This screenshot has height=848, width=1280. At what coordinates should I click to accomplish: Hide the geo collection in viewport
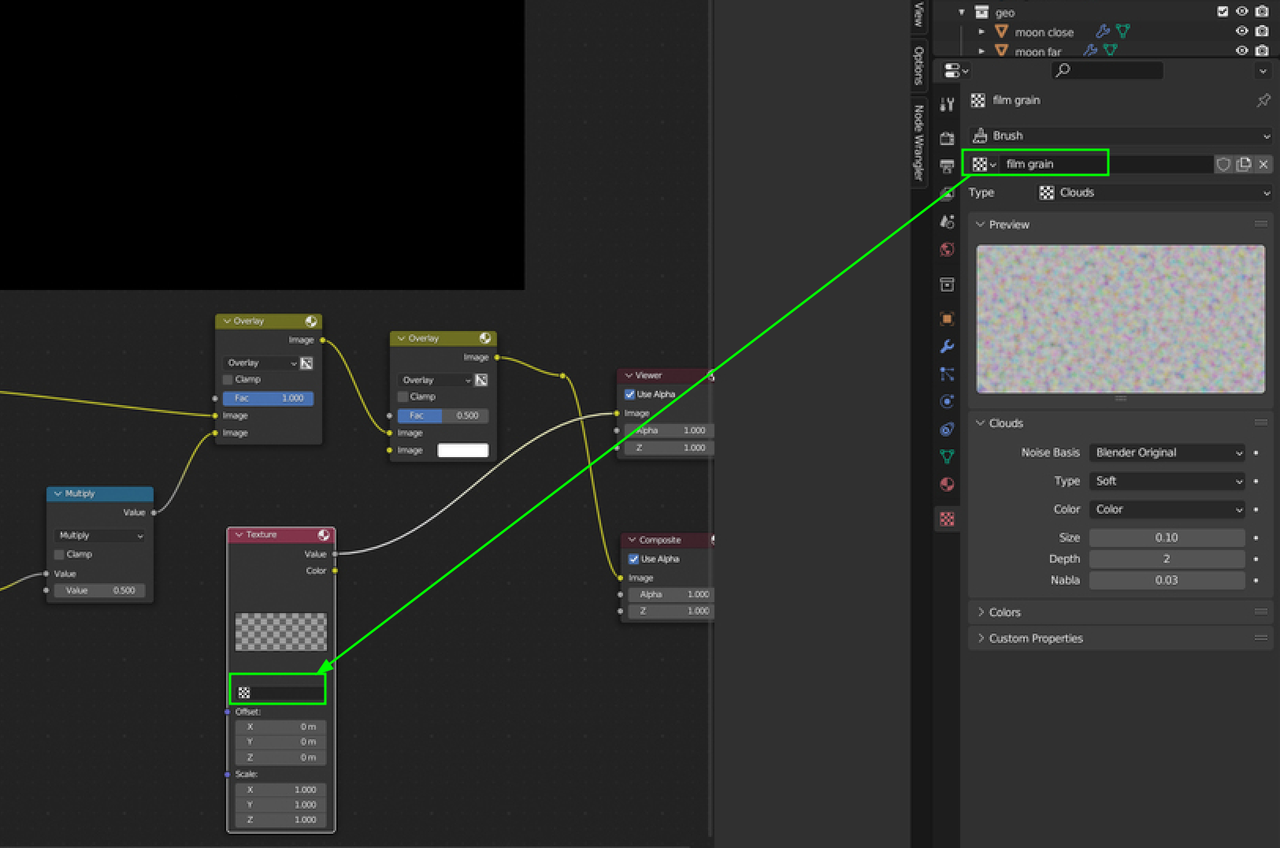[x=1242, y=12]
